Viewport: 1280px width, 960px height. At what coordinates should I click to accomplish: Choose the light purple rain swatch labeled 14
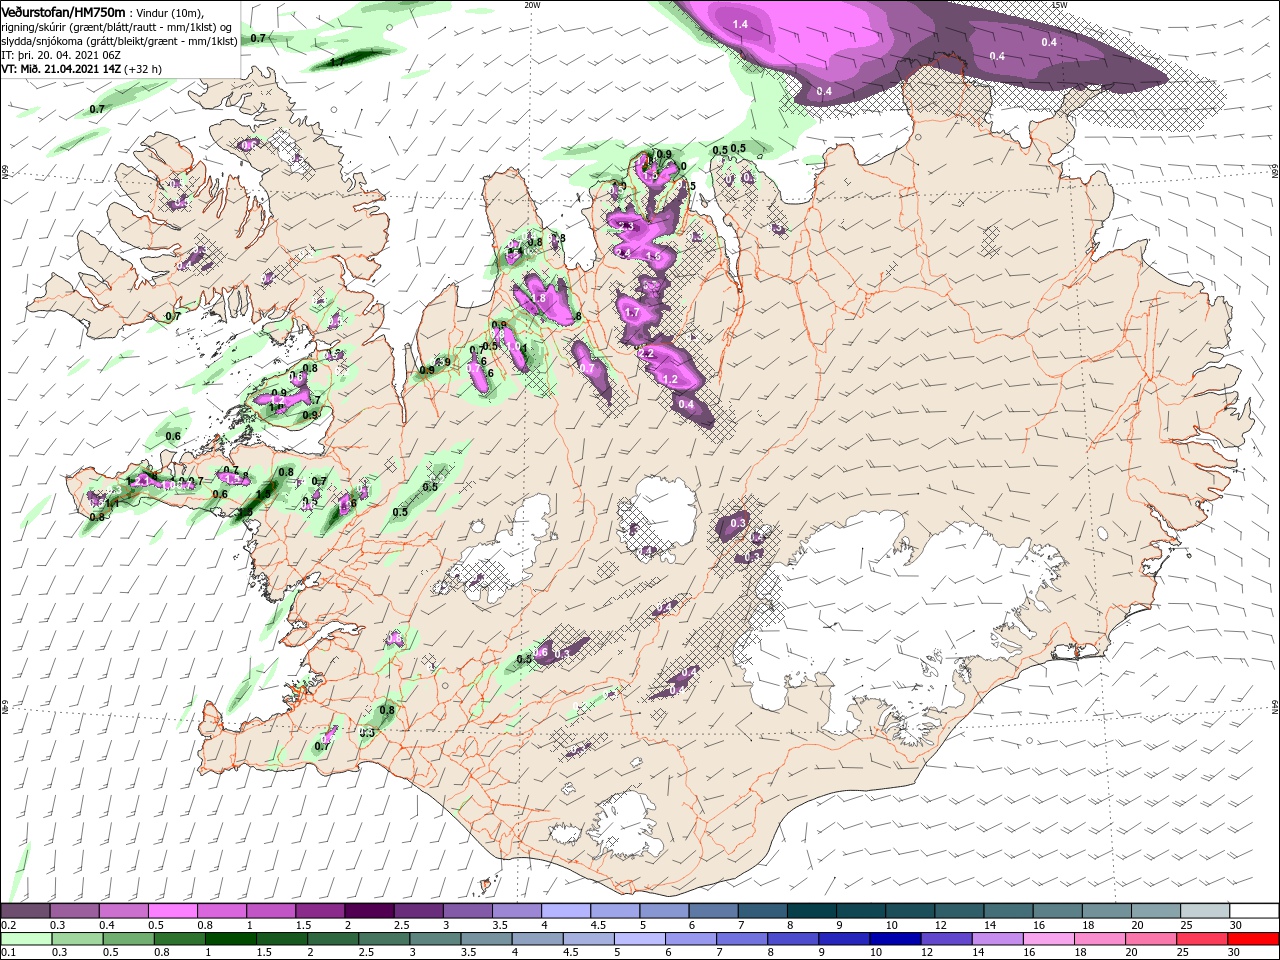point(997,938)
